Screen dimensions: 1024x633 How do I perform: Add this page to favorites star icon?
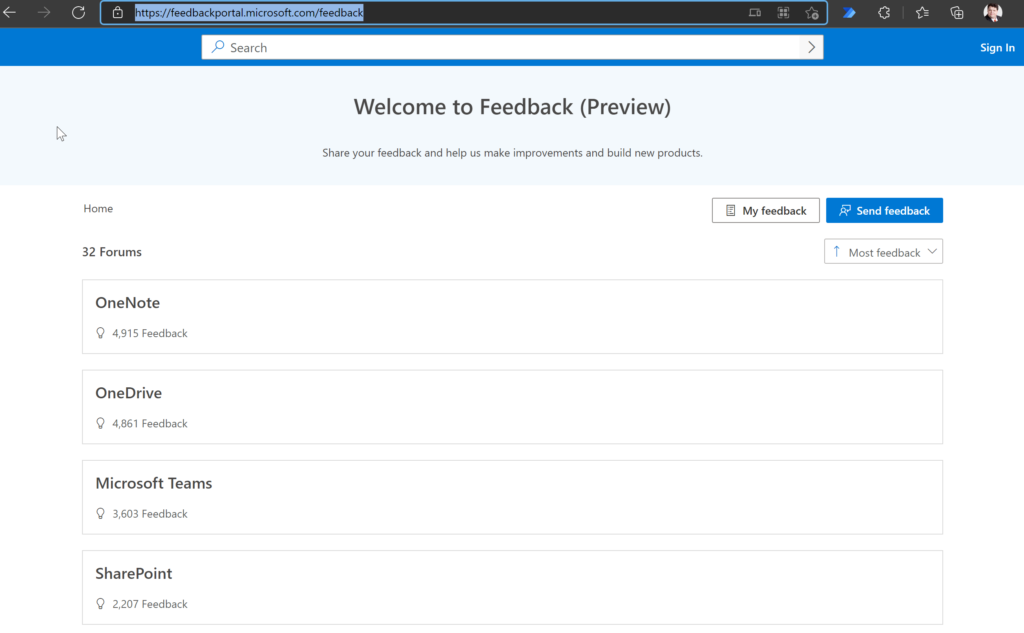(812, 12)
